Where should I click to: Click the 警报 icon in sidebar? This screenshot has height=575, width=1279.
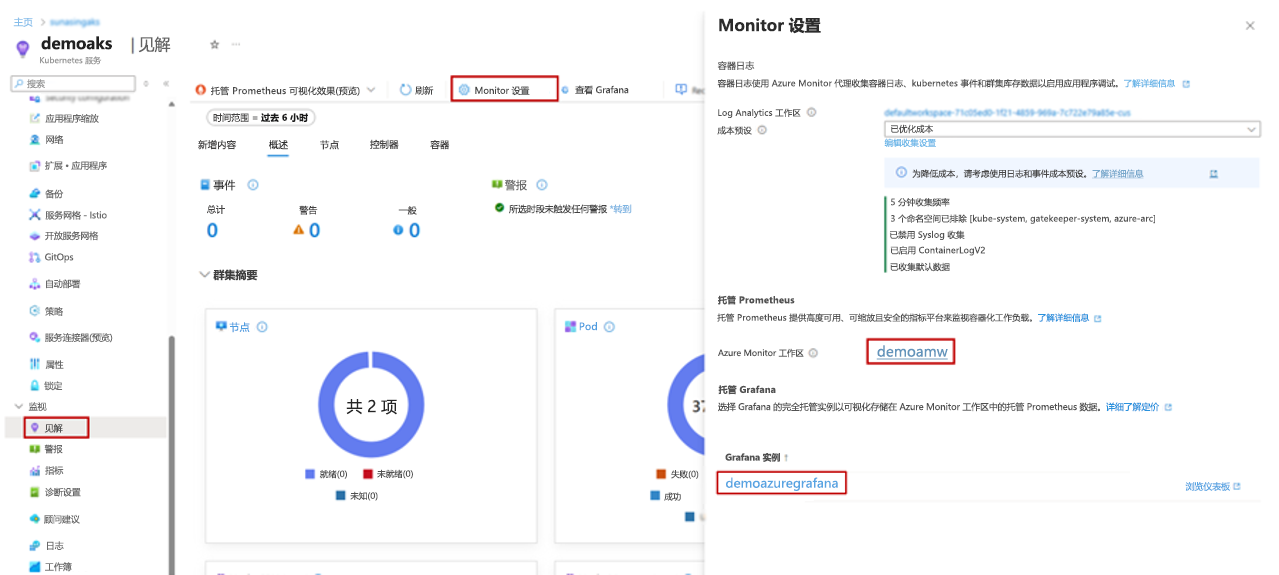click(35, 449)
